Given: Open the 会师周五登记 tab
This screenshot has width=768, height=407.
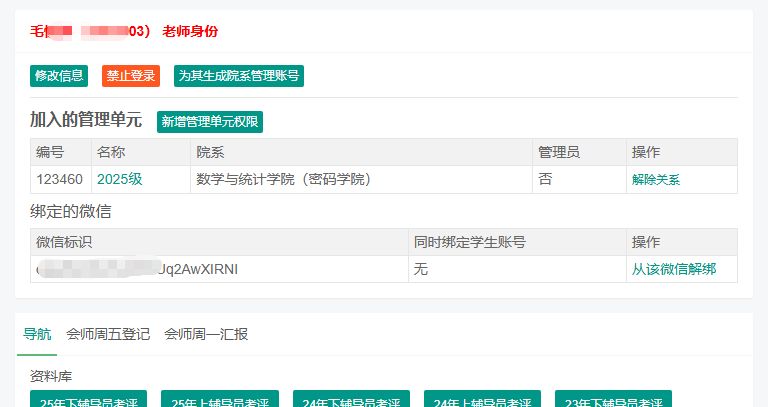Looking at the screenshot, I should click(108, 334).
